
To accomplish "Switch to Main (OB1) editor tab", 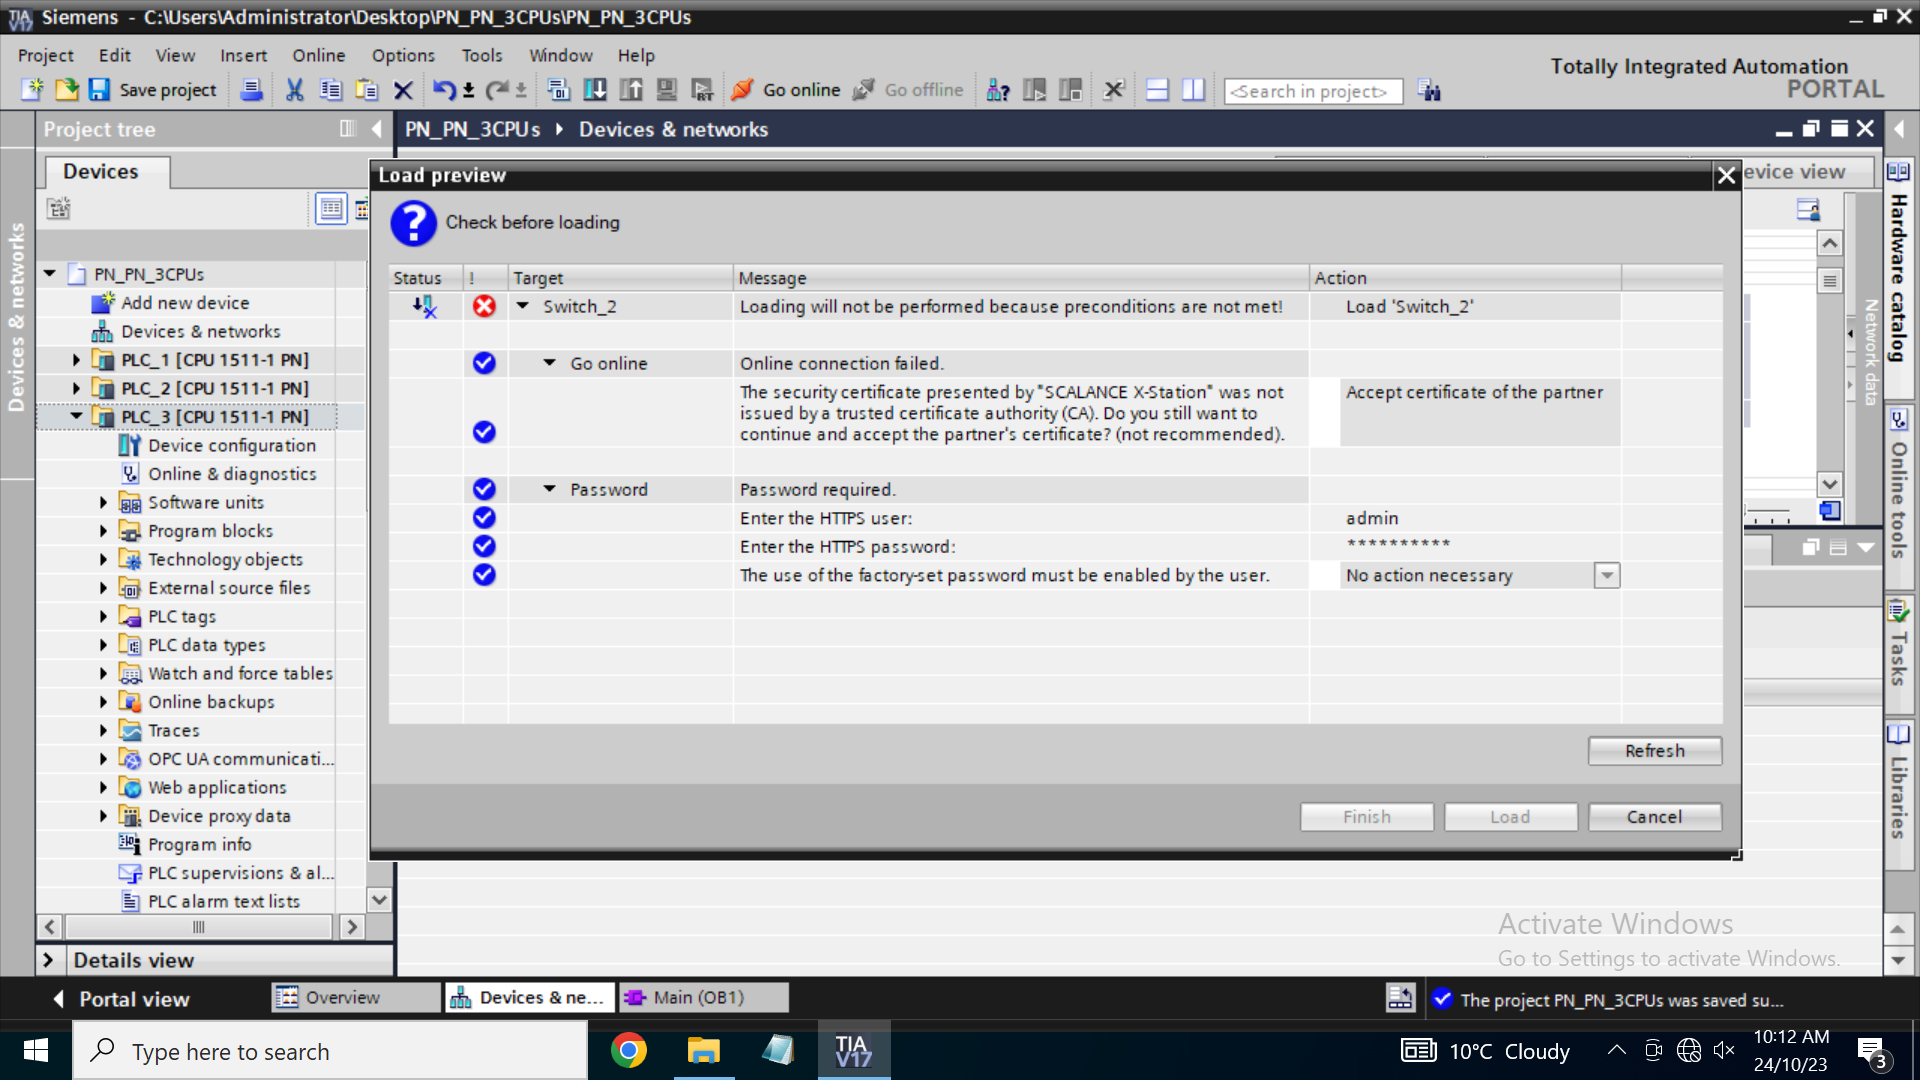I will 700,997.
